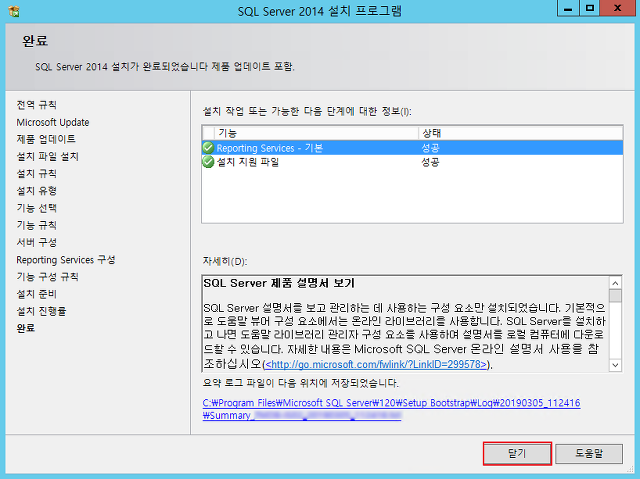Click the SQL Server 제품 설명서 보기 heading
The height and width of the screenshot is (479, 640).
(279, 283)
